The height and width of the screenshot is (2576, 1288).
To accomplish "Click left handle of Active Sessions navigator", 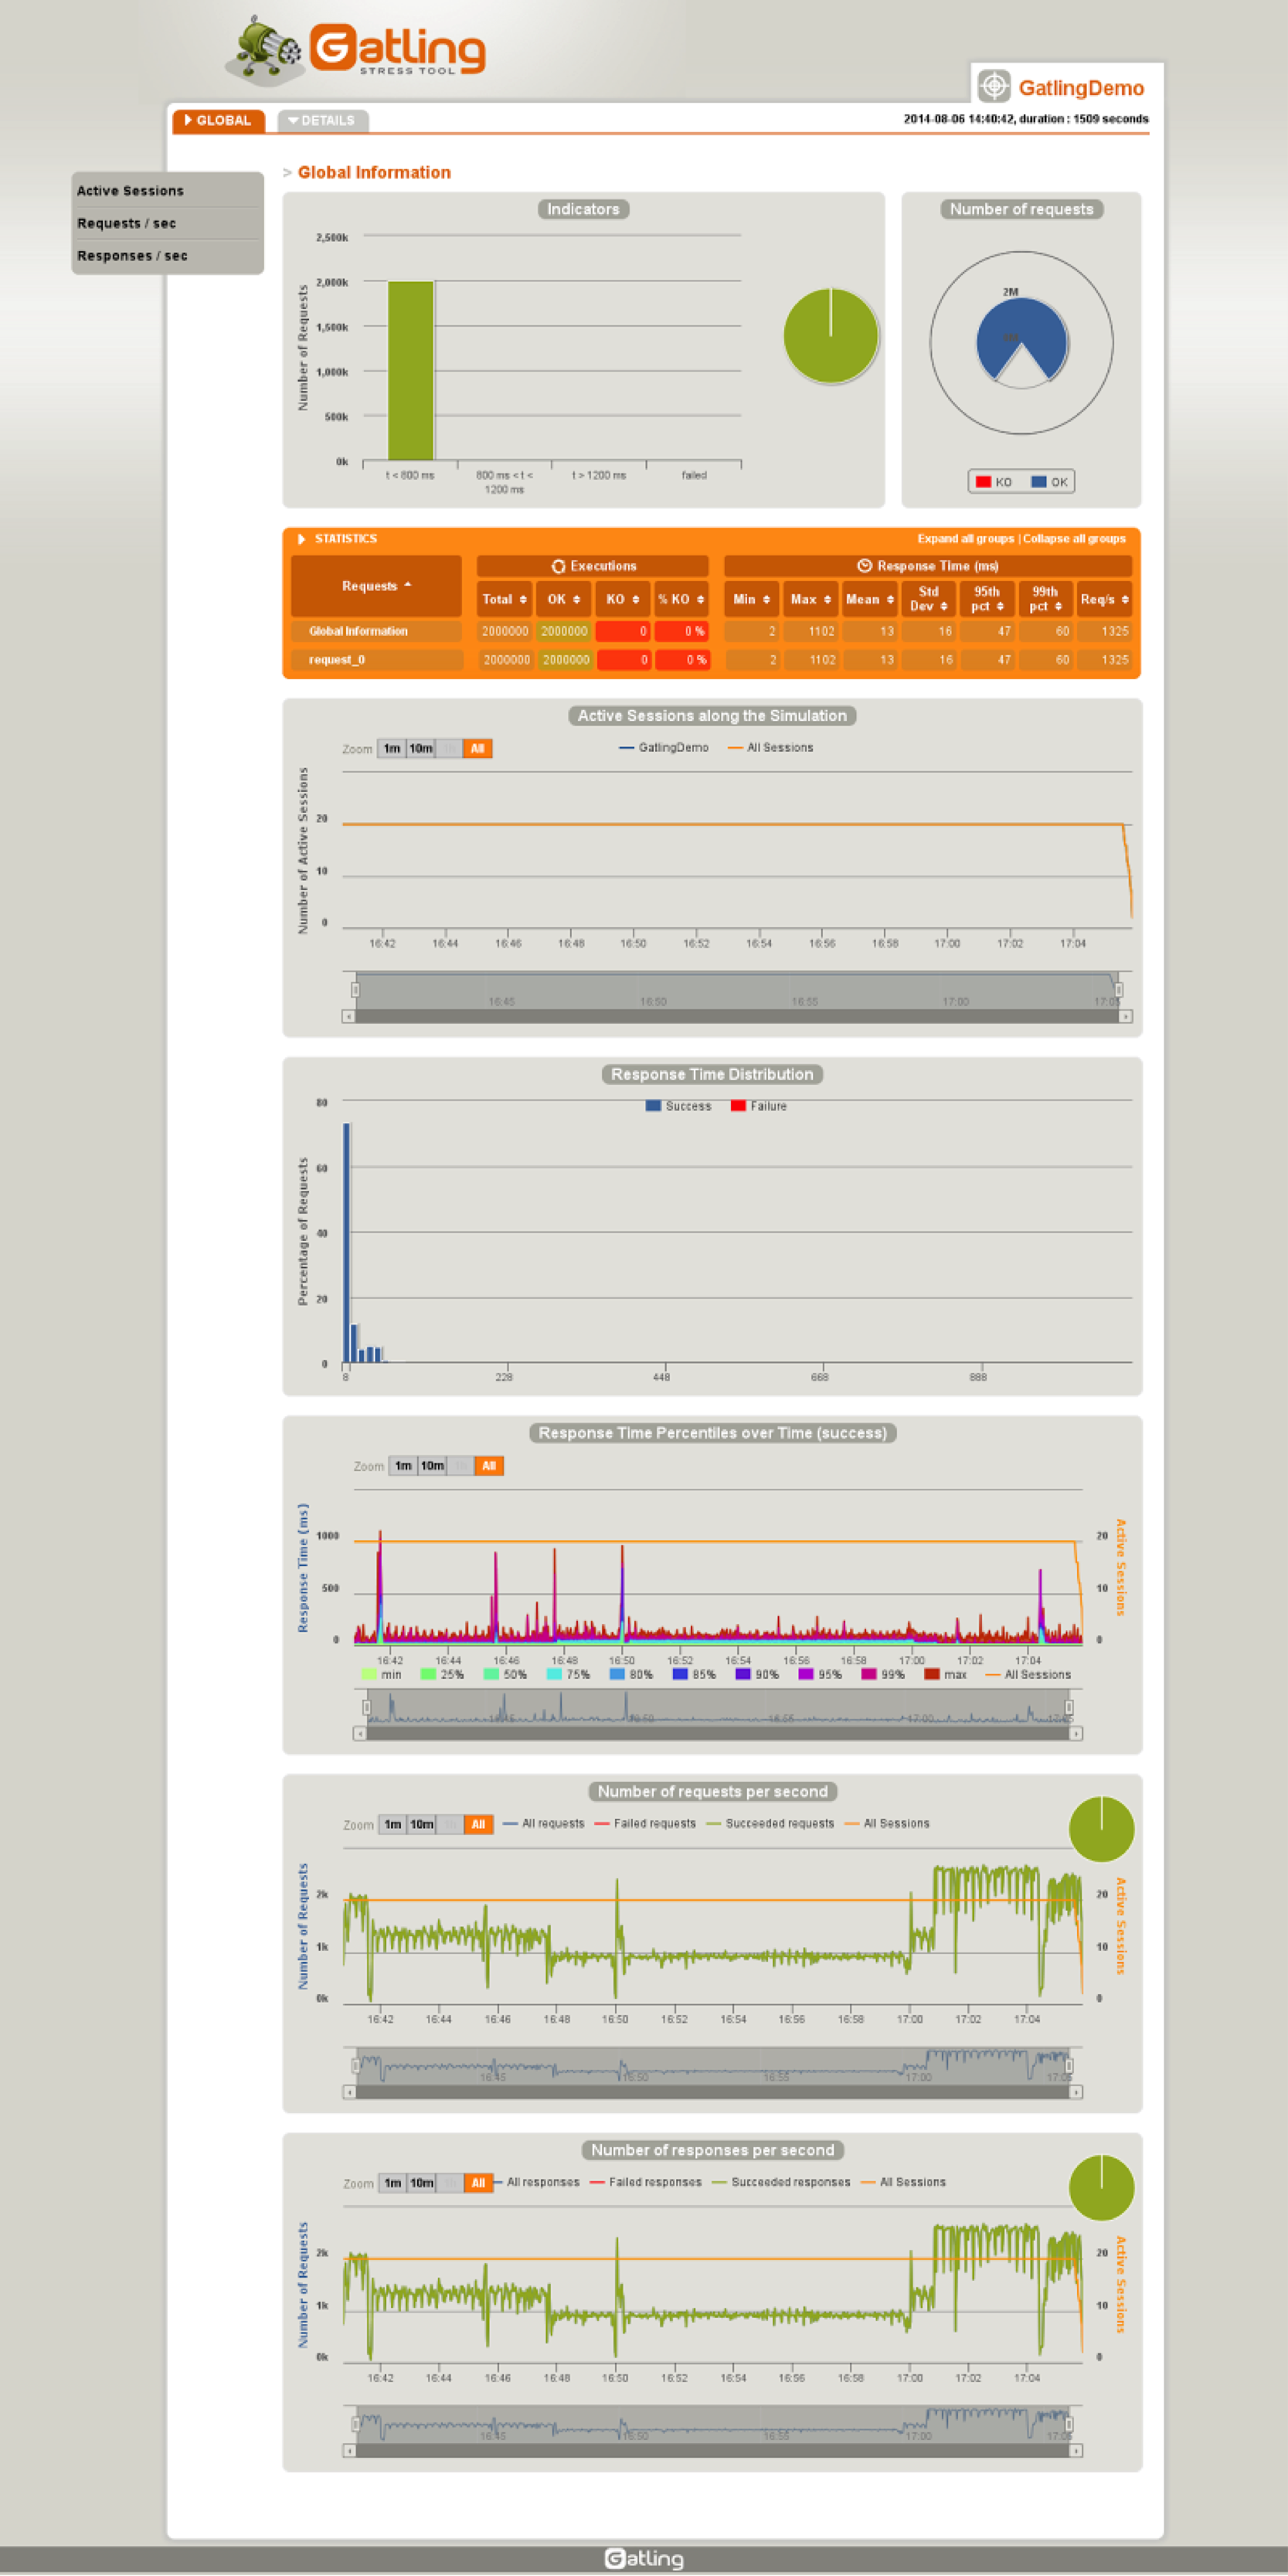I will point(355,990).
